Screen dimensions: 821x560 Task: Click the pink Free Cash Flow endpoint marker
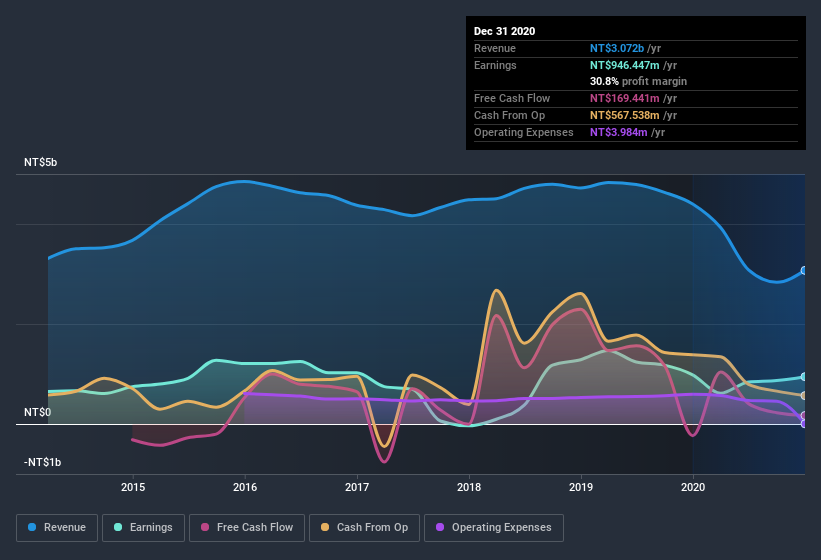[x=804, y=416]
